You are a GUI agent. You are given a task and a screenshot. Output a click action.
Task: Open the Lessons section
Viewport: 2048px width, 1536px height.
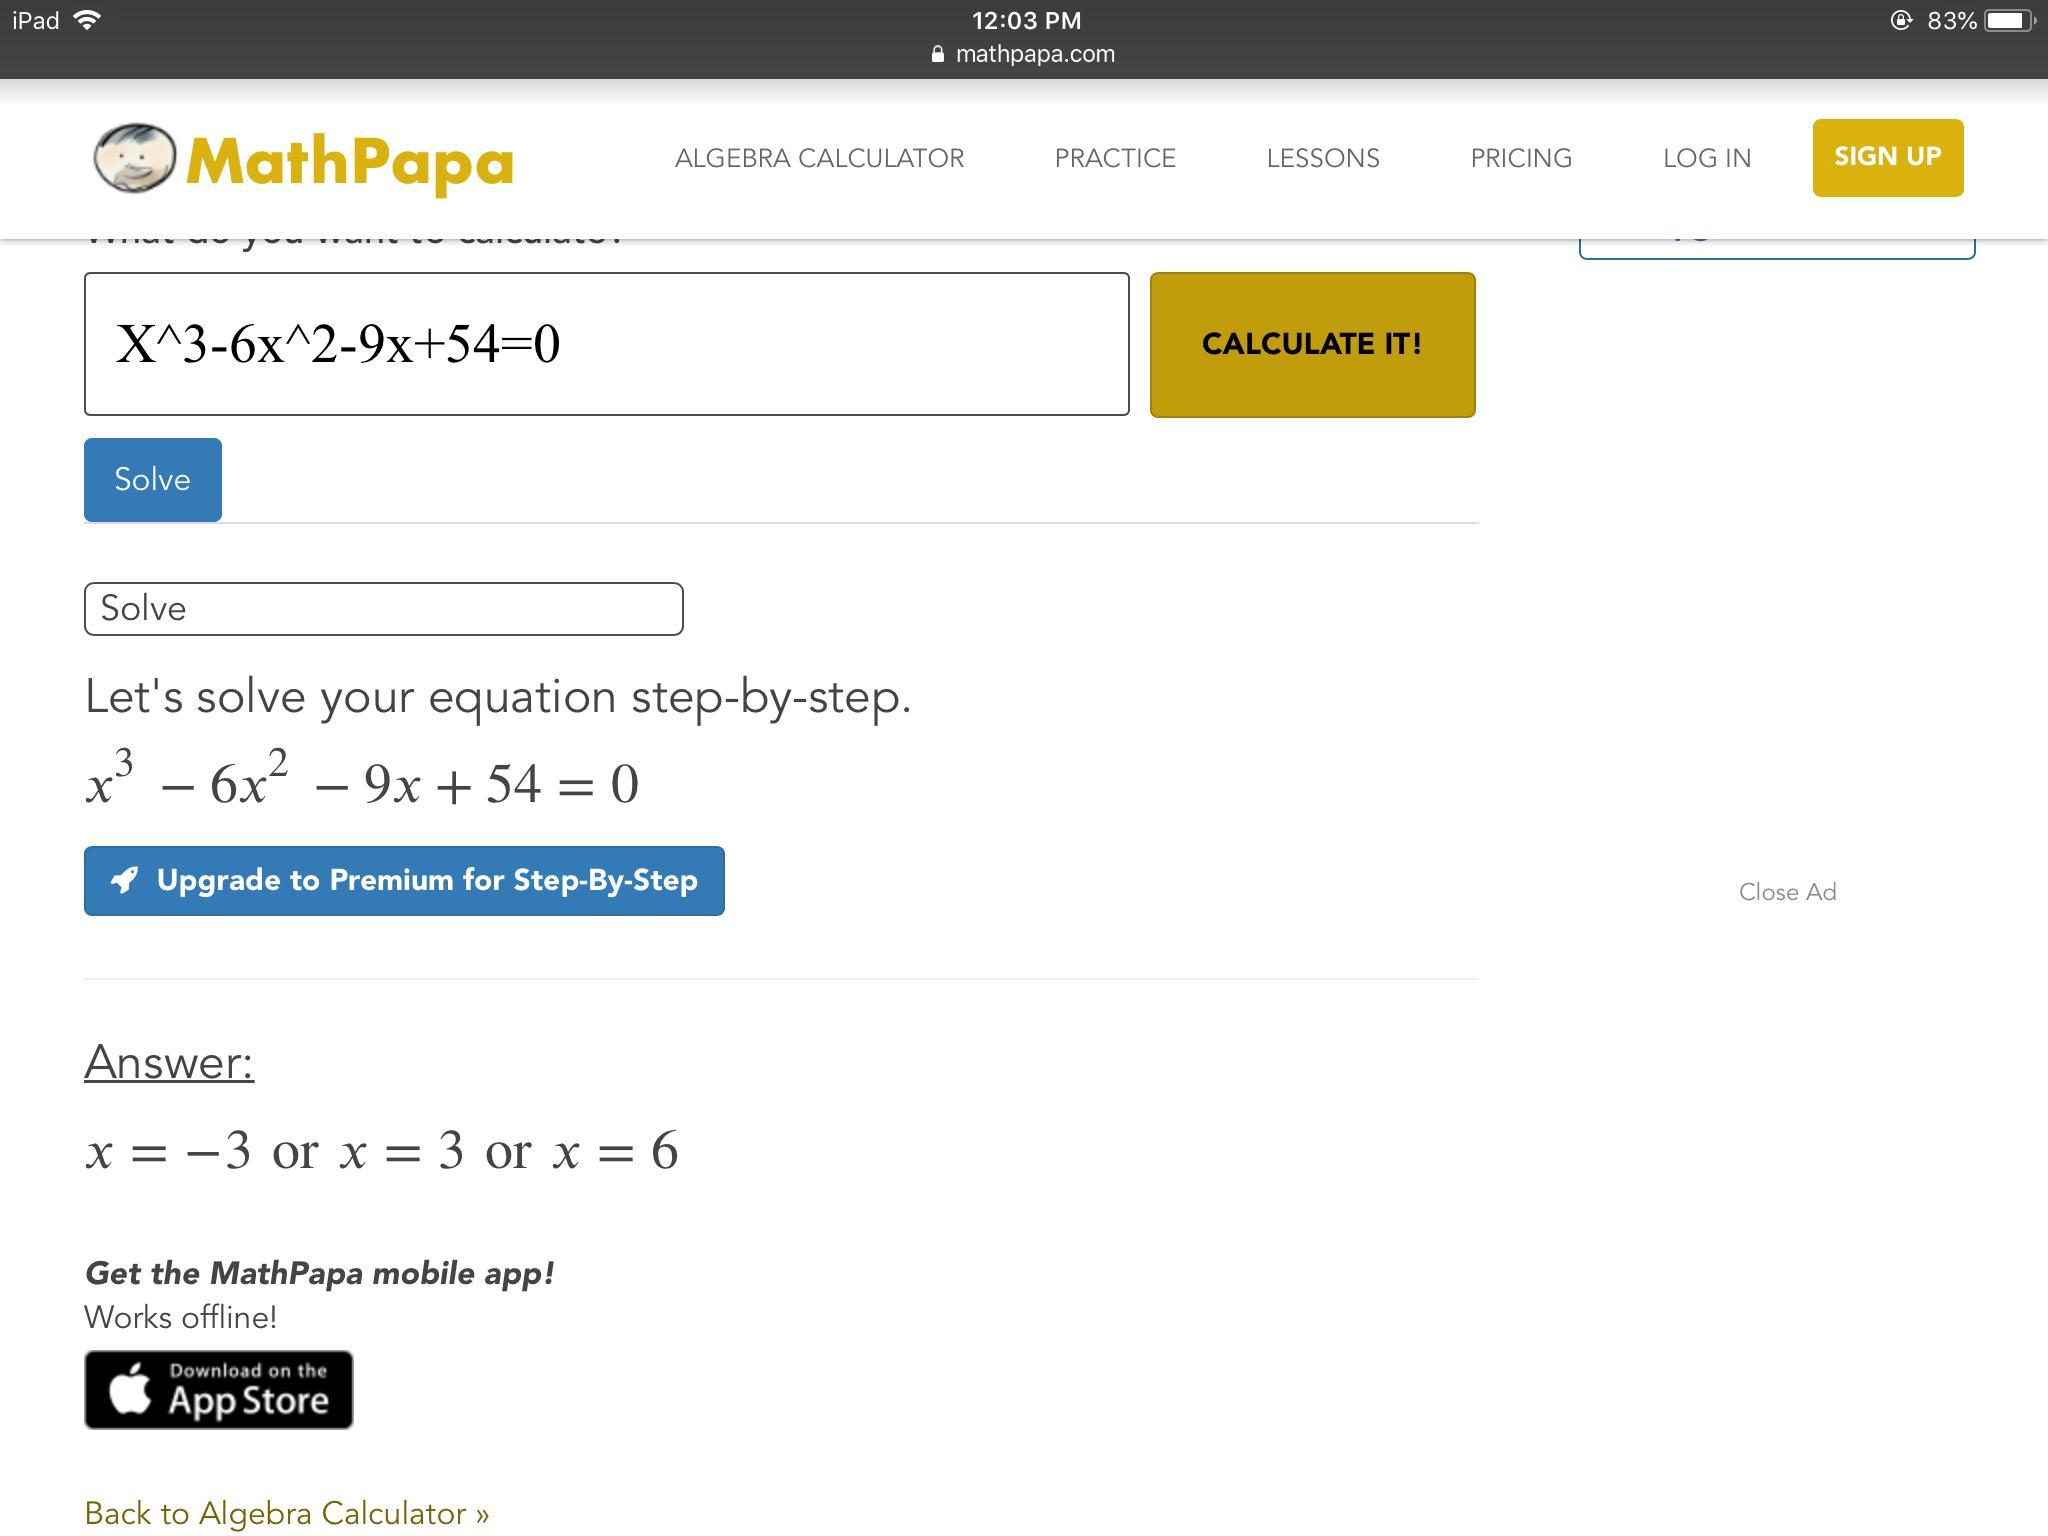1322,158
